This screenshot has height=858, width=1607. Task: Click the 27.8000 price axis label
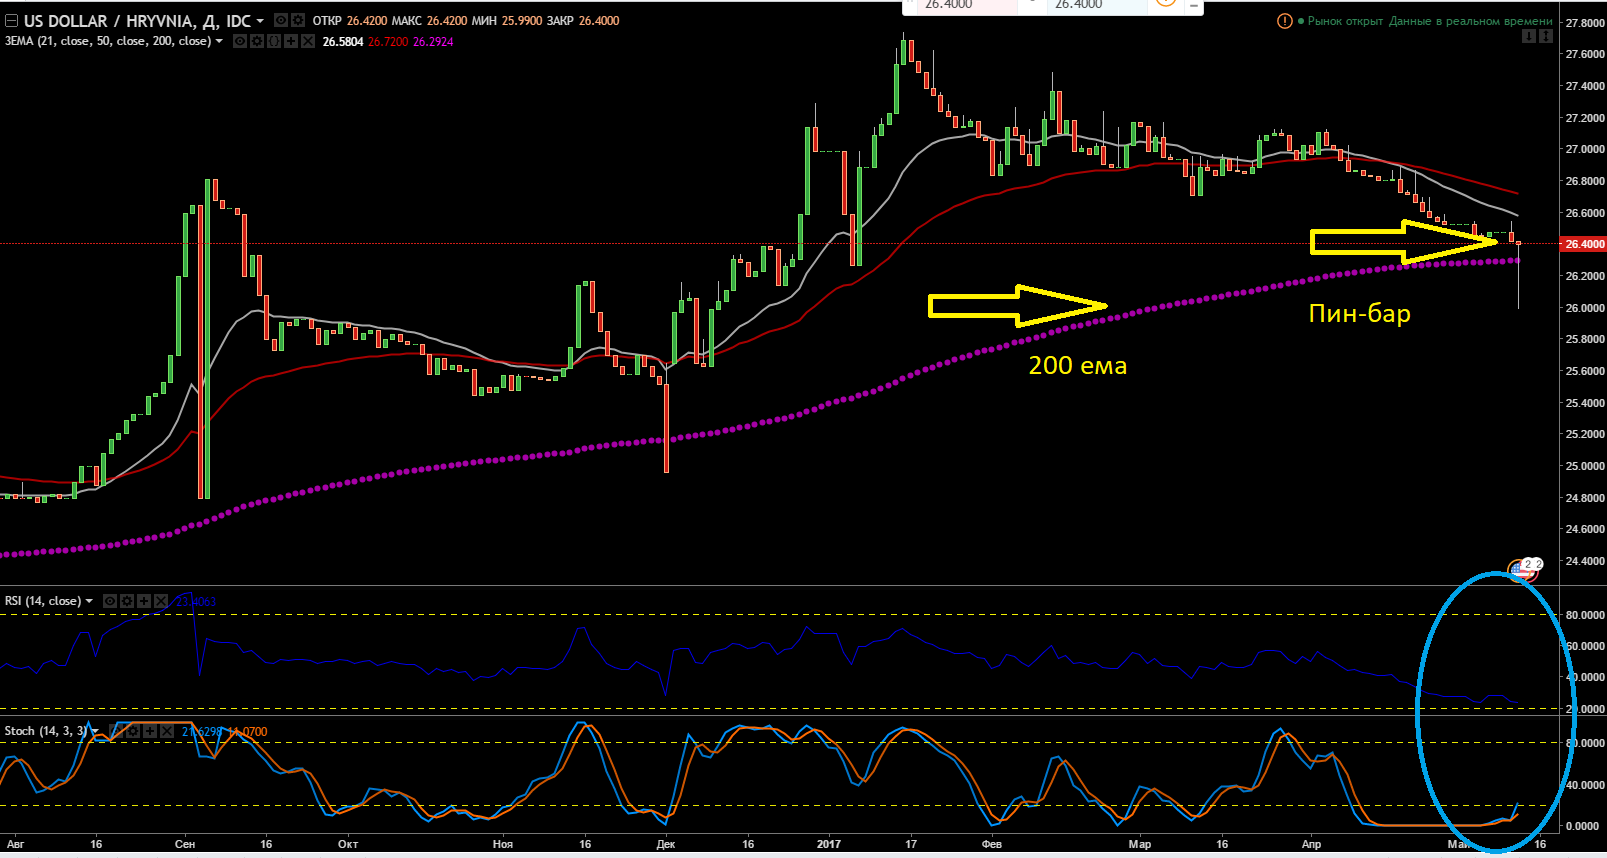(1585, 23)
